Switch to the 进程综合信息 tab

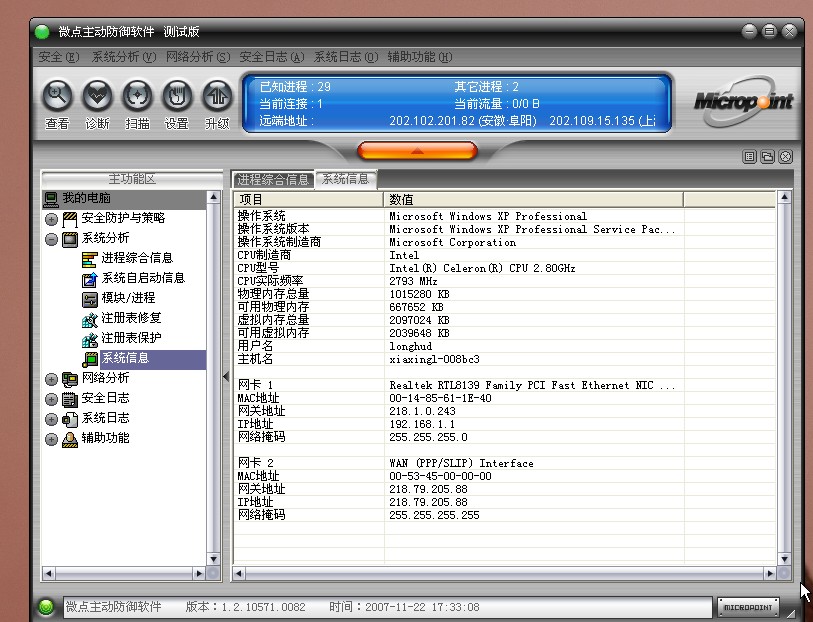pyautogui.click(x=273, y=179)
